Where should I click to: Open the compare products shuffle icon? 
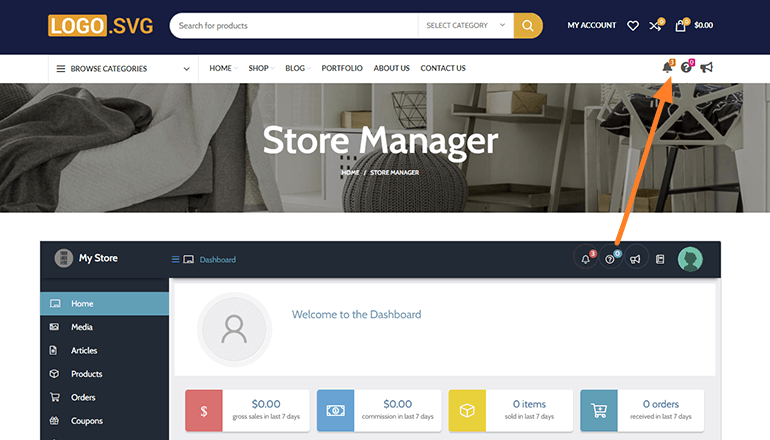click(656, 25)
